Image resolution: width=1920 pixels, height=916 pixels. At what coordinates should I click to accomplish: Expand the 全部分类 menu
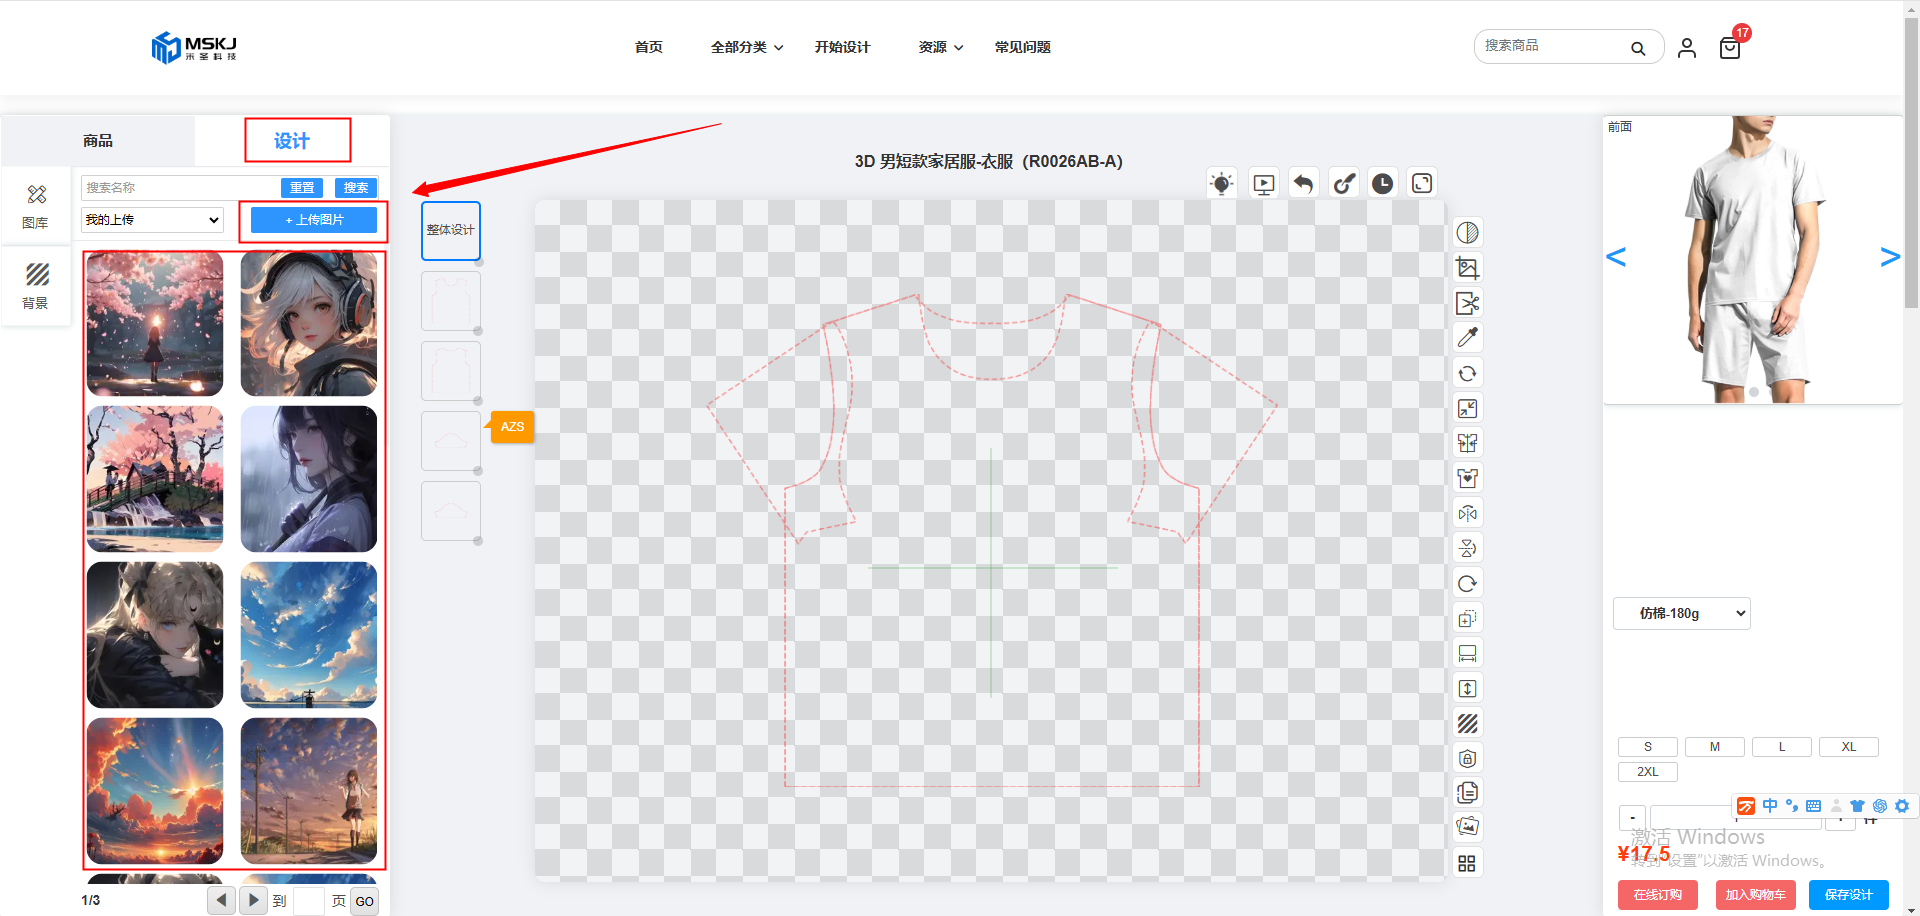click(746, 47)
